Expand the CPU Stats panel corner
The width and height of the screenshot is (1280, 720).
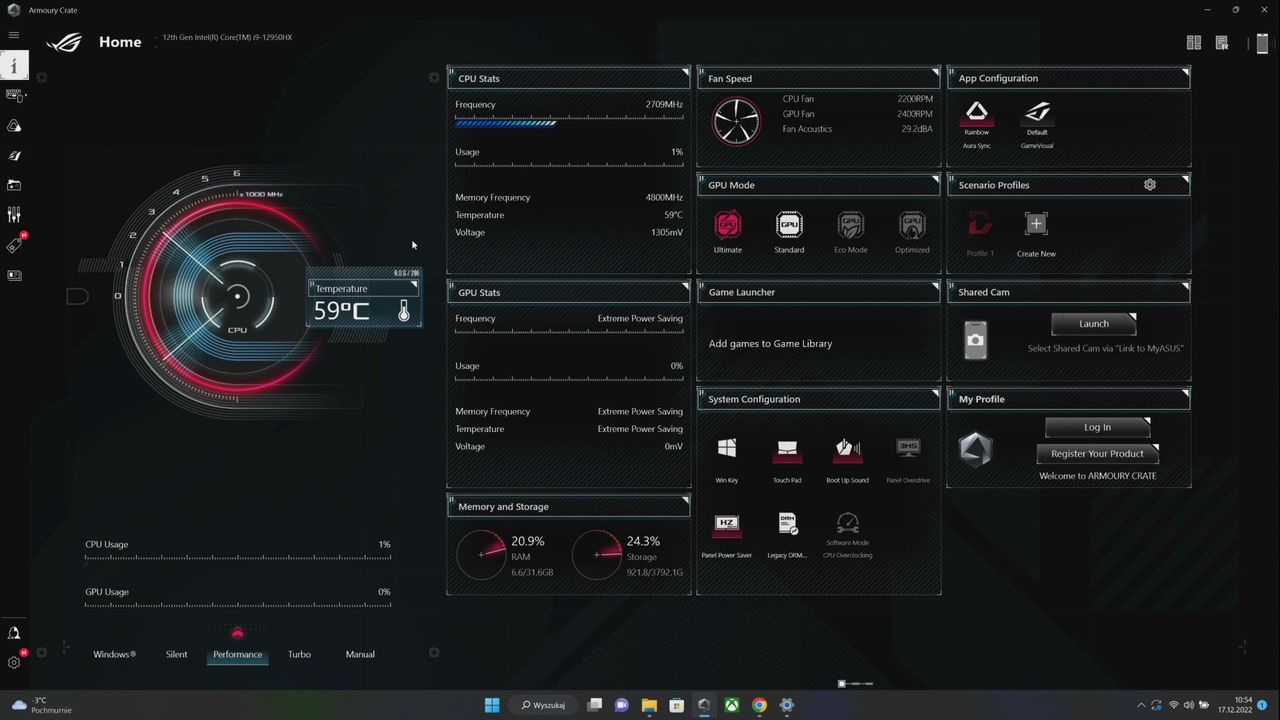pyautogui.click(x=685, y=73)
